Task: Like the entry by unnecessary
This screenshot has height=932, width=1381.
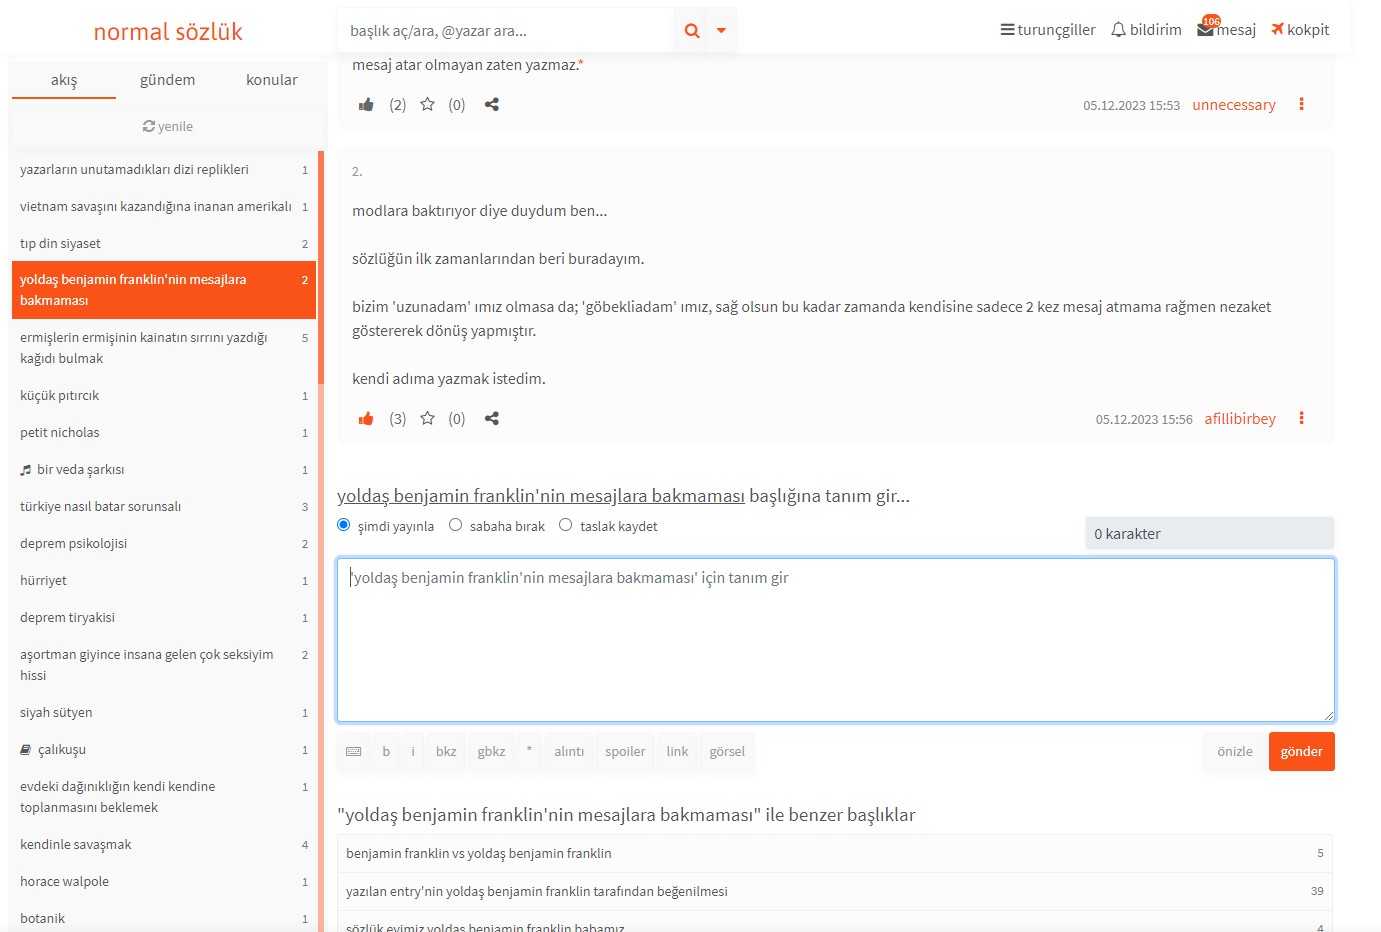Action: coord(366,105)
